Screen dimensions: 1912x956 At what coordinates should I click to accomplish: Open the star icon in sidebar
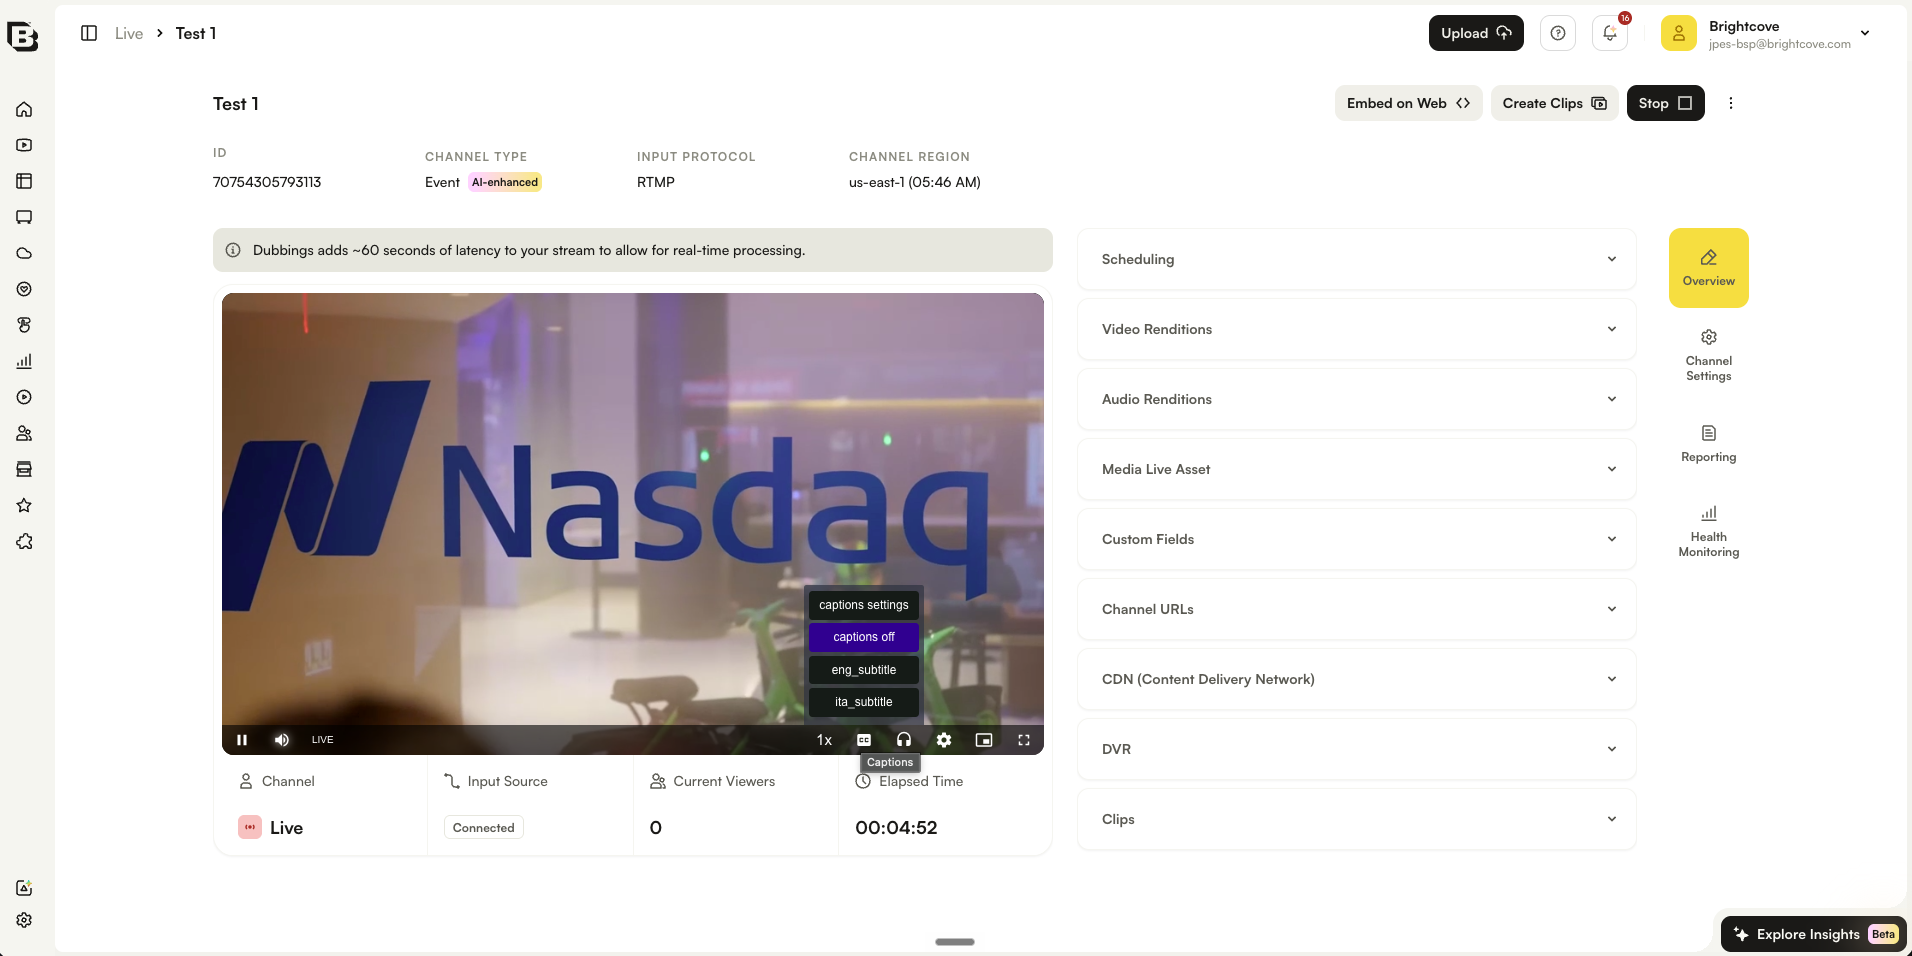(x=24, y=505)
